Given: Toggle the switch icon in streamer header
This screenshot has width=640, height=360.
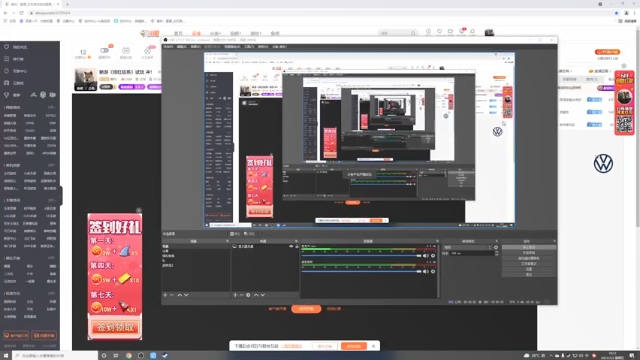Looking at the screenshot, I should [104, 51].
